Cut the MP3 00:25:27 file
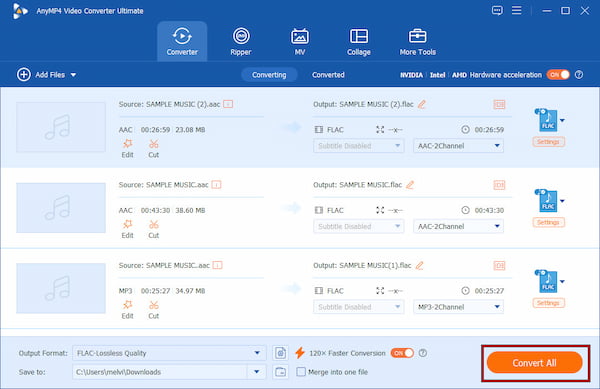 point(153,310)
